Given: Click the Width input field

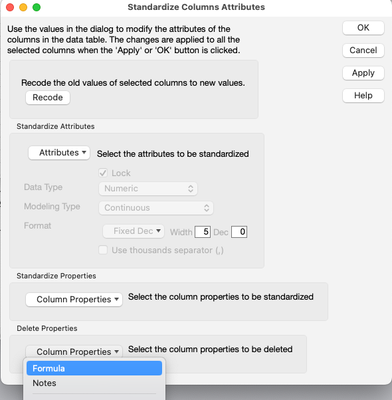Looking at the screenshot, I should point(203,232).
